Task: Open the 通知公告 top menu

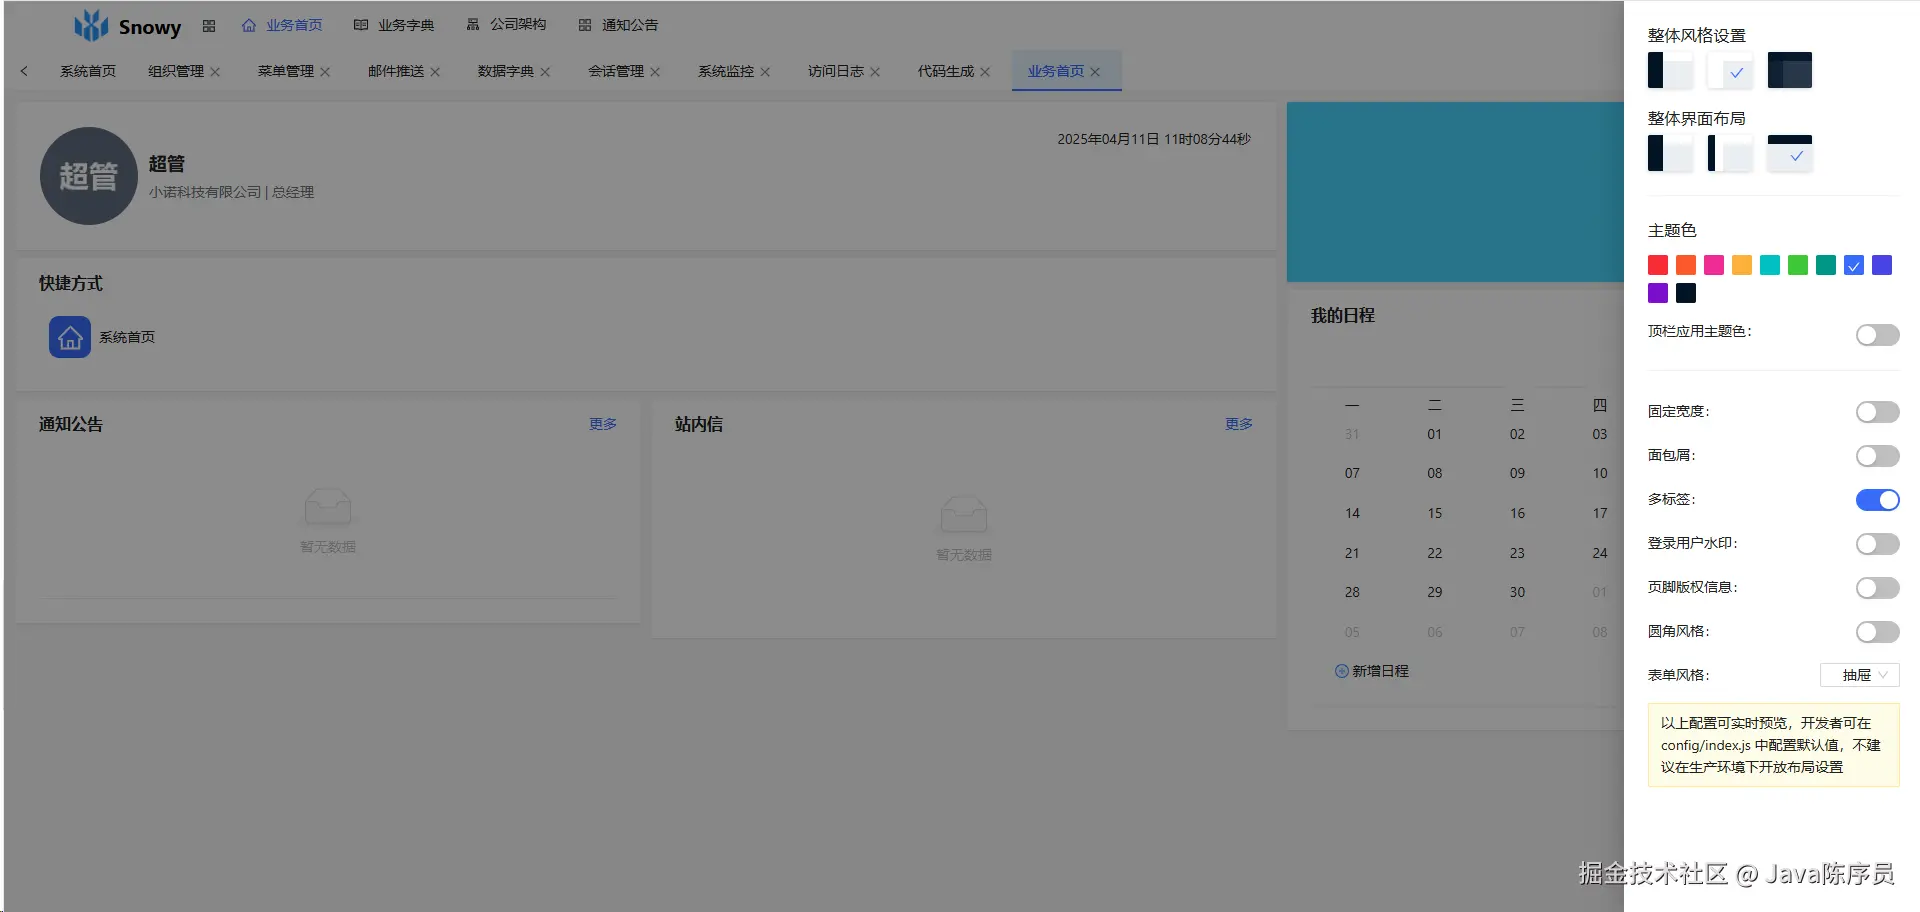Action: click(x=618, y=25)
